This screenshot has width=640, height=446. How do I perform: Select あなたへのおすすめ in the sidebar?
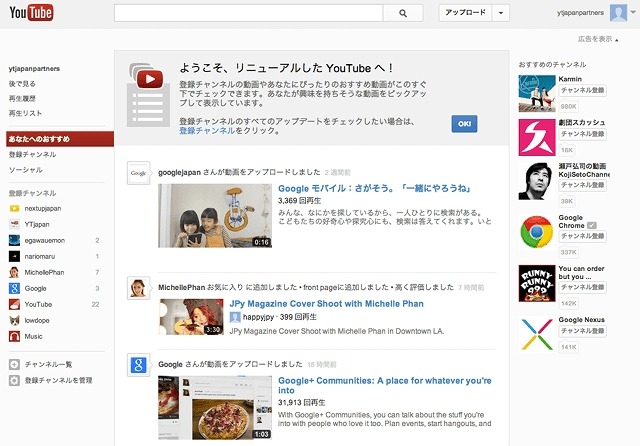60,139
